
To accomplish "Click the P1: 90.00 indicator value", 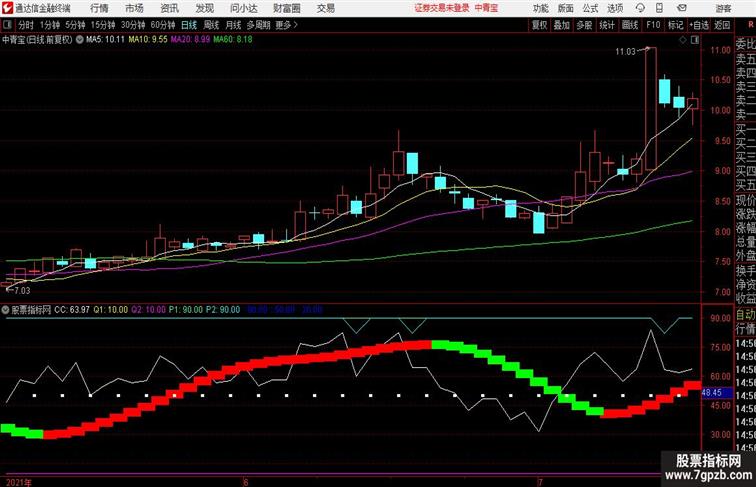I will (186, 310).
